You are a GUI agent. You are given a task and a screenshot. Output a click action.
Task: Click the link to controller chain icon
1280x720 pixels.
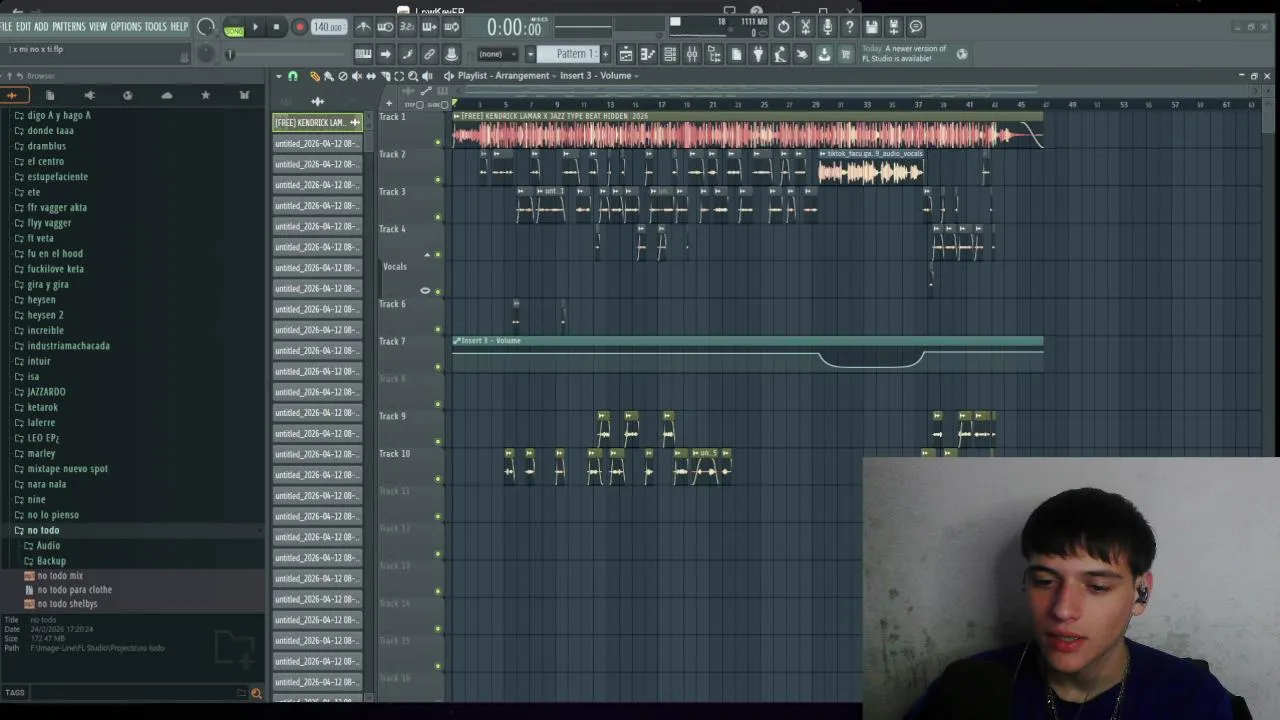point(429,54)
